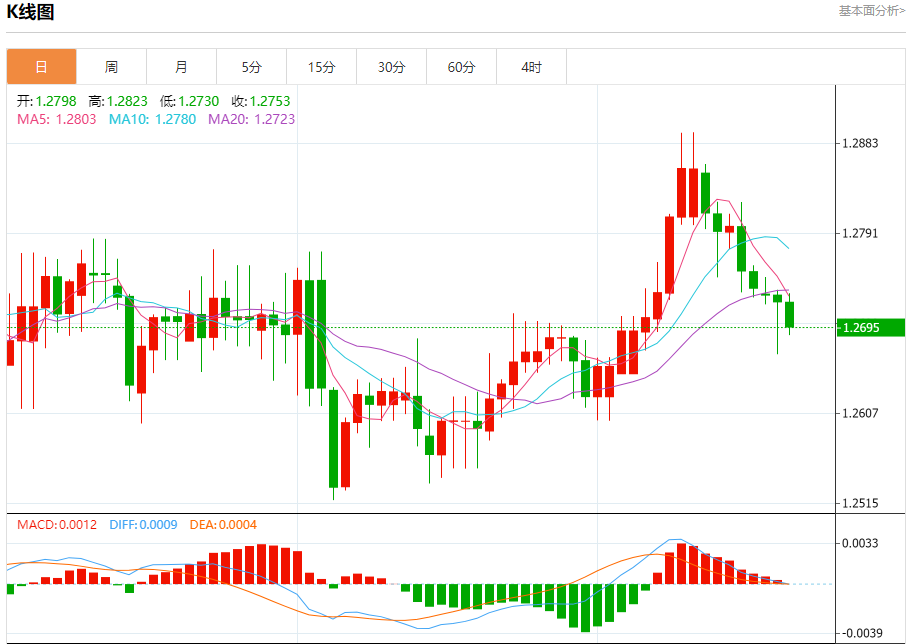Switch to the 月 monthly tab
The width and height of the screenshot is (912, 644).
pyautogui.click(x=181, y=67)
